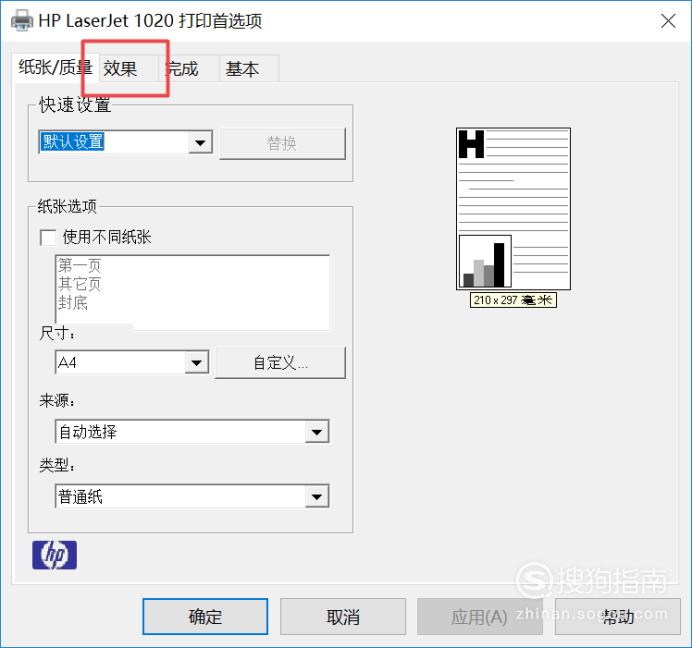The height and width of the screenshot is (648, 692).
Task: Enable the 使用不同纸张 checkbox
Action: tap(48, 237)
